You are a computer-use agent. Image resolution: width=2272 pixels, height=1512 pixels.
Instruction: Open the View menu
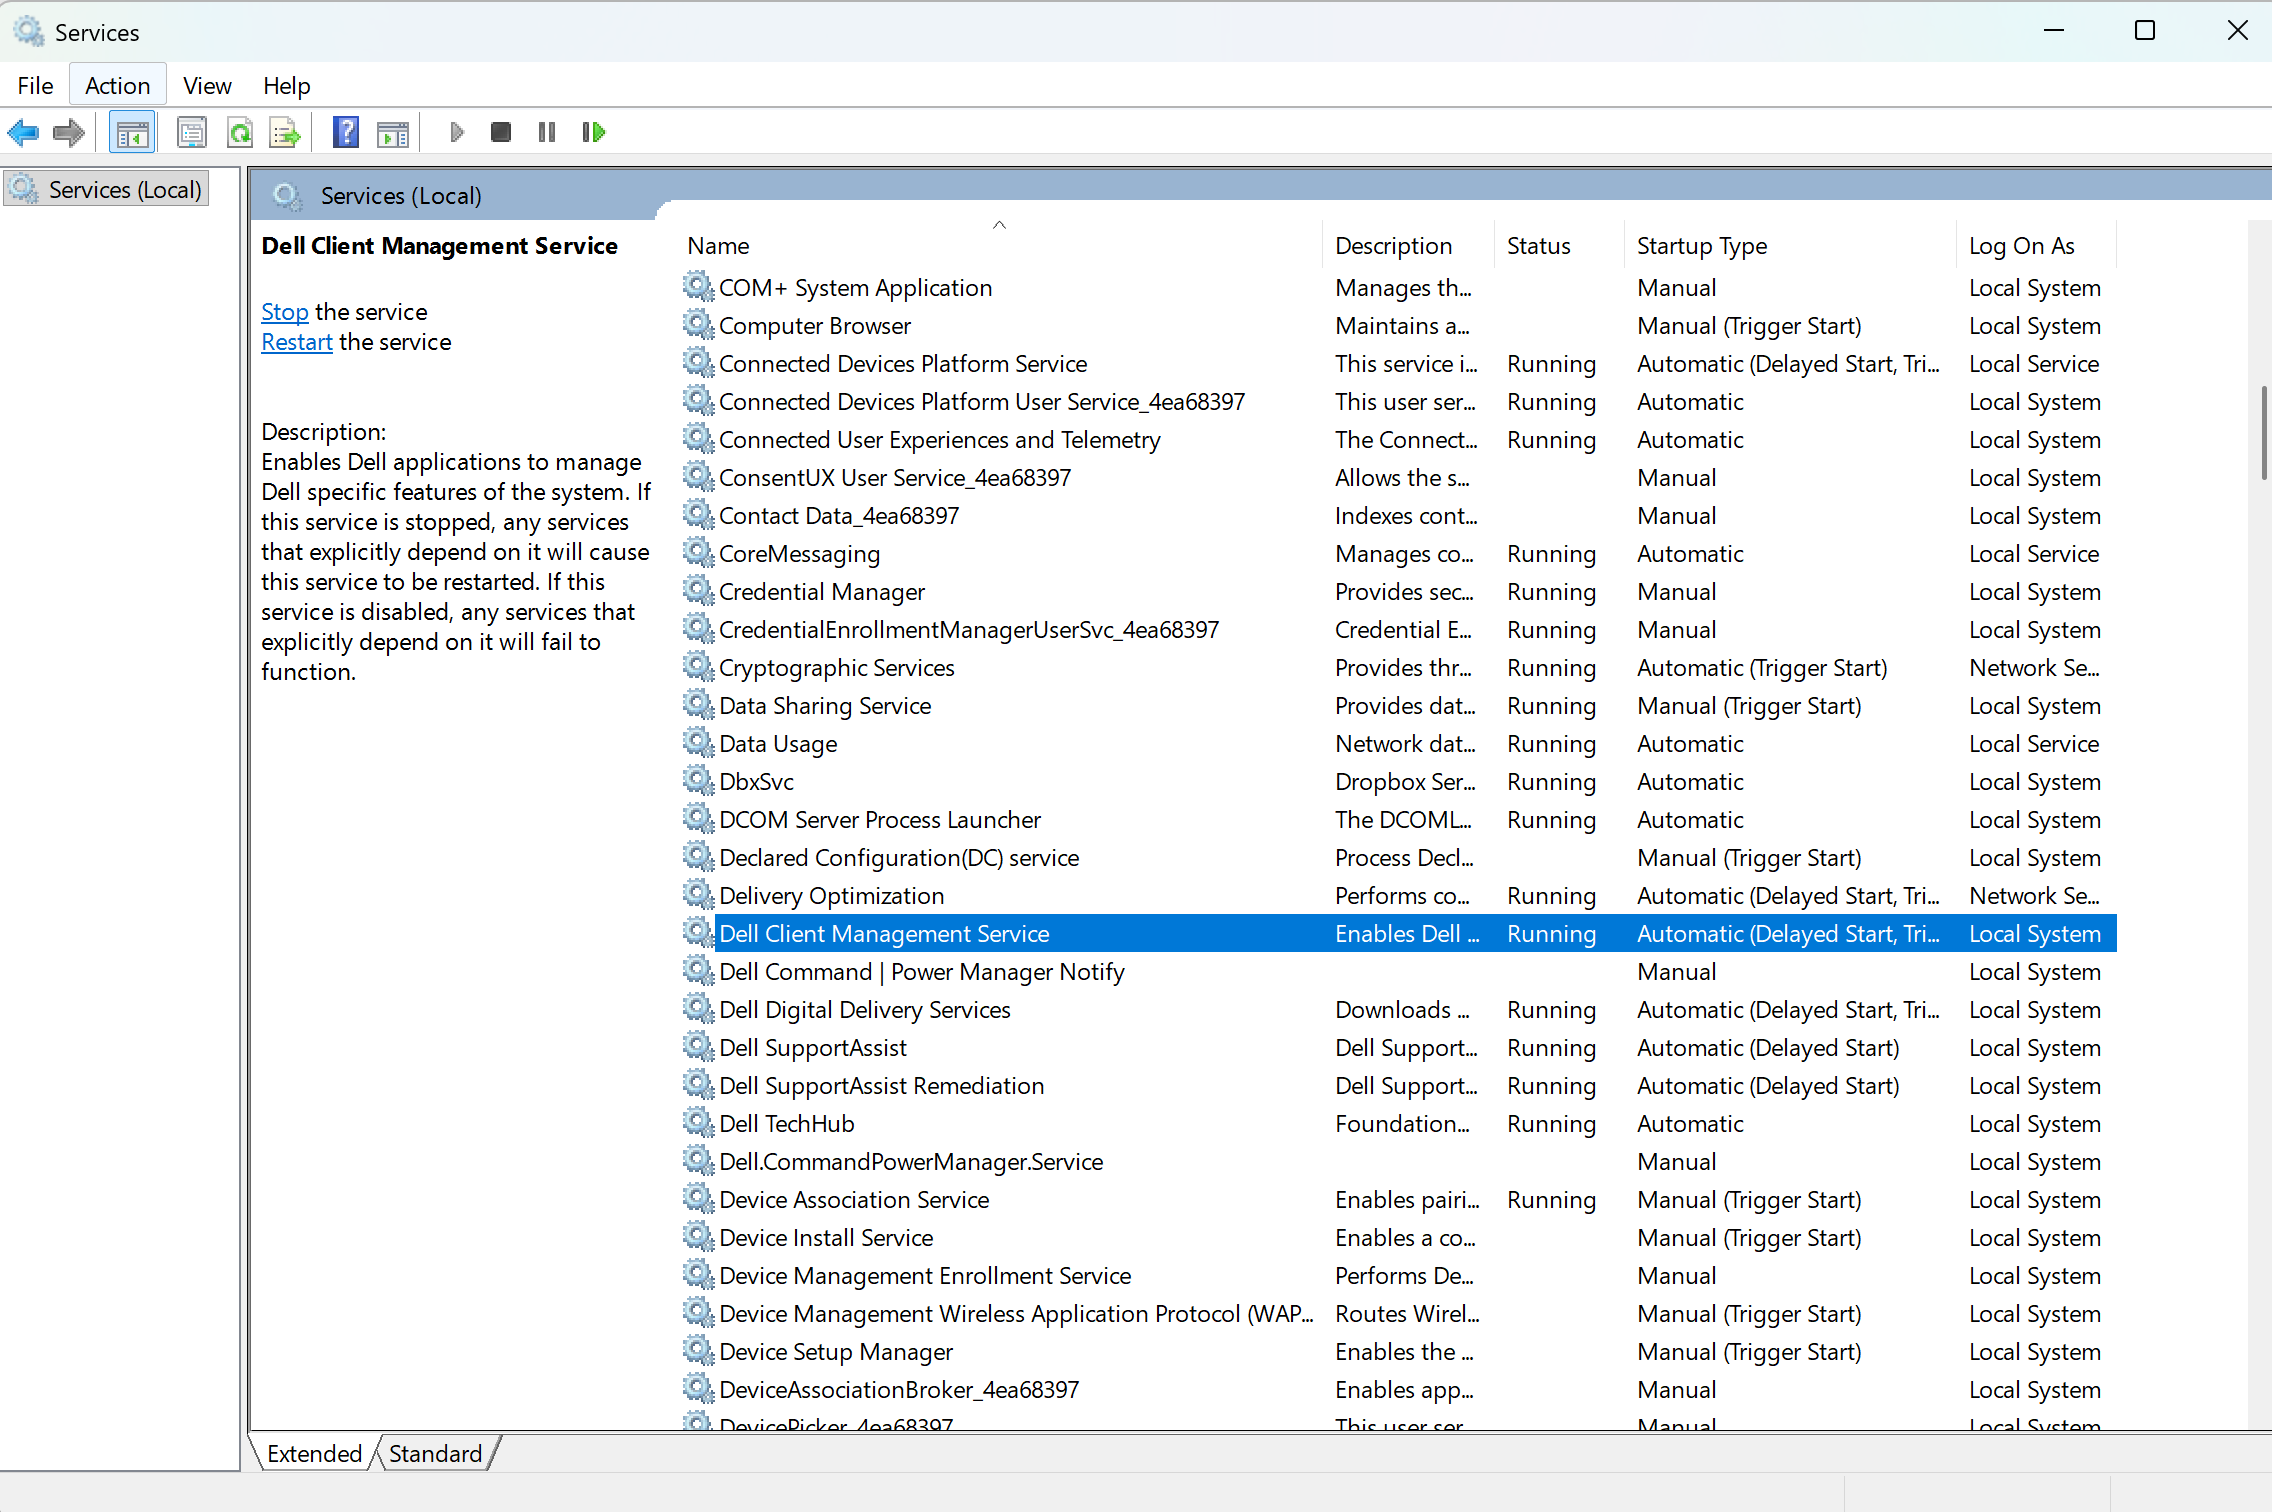pos(207,86)
